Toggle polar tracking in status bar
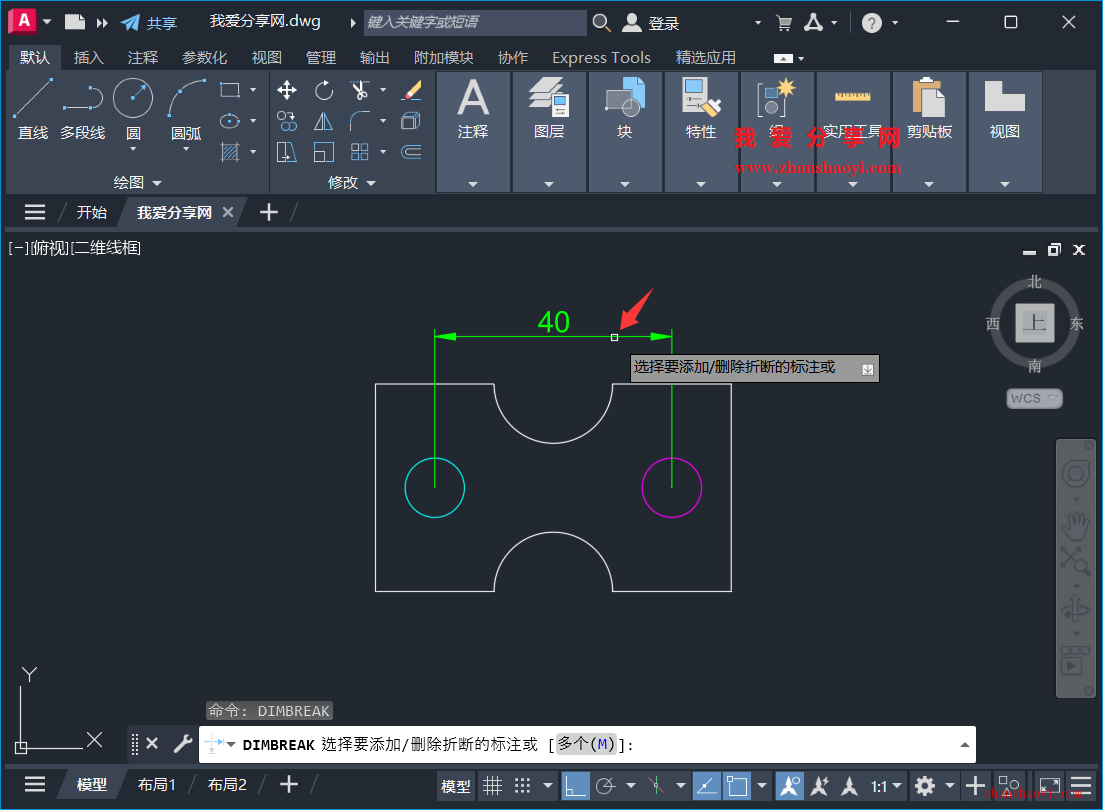 coord(605,785)
